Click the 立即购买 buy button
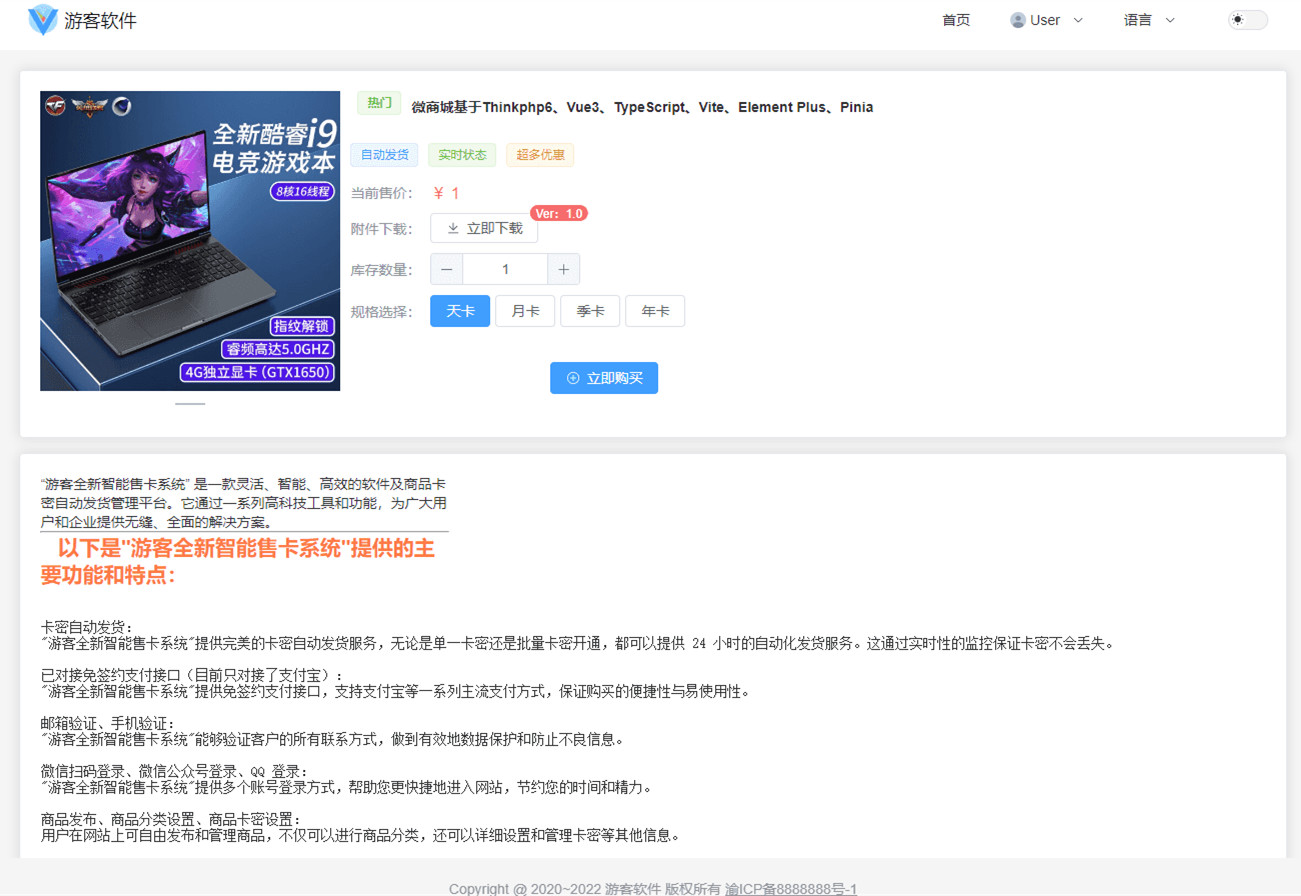The height and width of the screenshot is (896, 1301). tap(604, 378)
